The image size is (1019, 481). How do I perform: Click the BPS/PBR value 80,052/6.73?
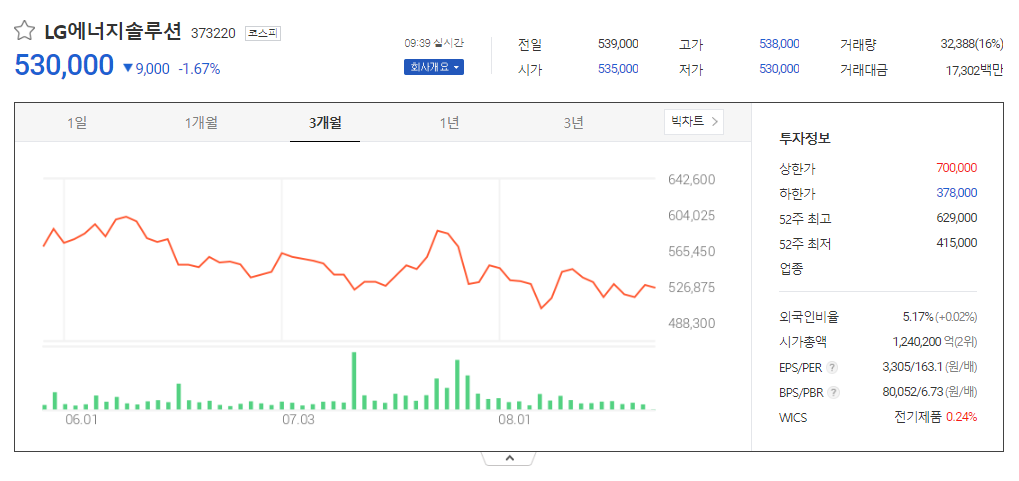point(912,392)
